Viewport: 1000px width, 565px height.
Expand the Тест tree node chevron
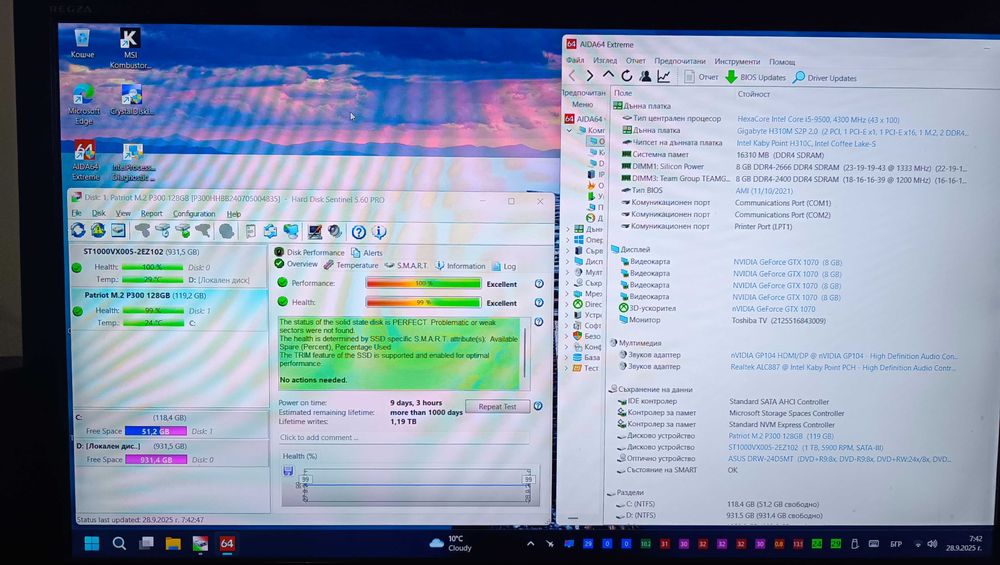(x=567, y=368)
